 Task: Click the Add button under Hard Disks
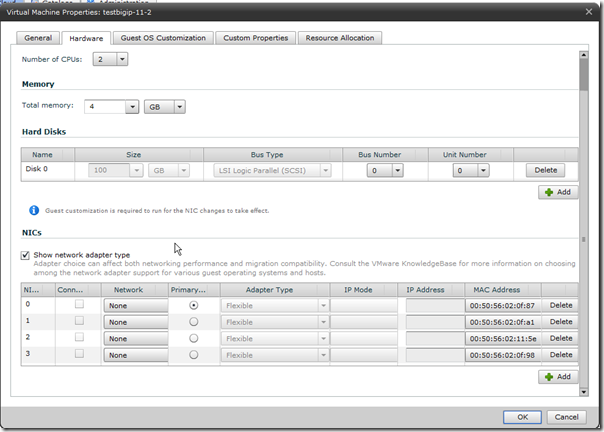(x=557, y=192)
